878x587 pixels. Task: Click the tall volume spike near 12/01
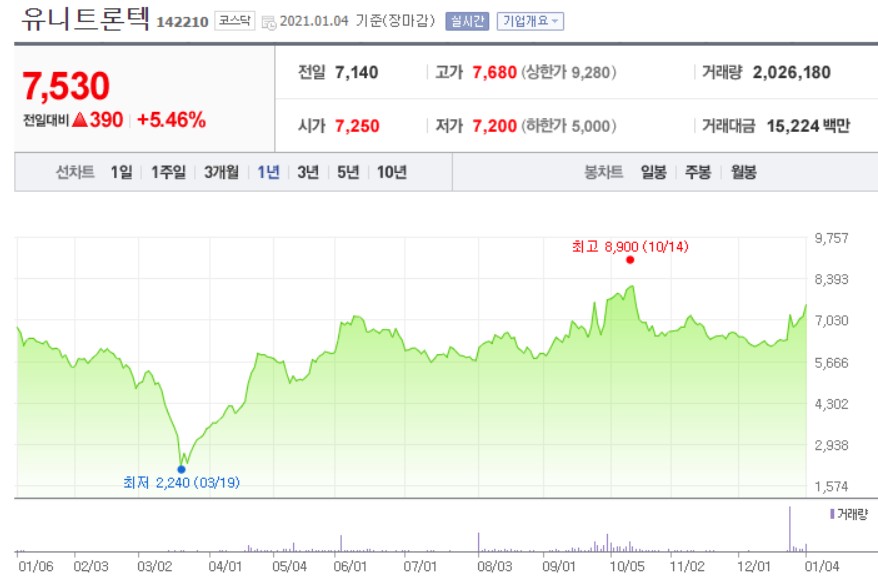(x=790, y=529)
